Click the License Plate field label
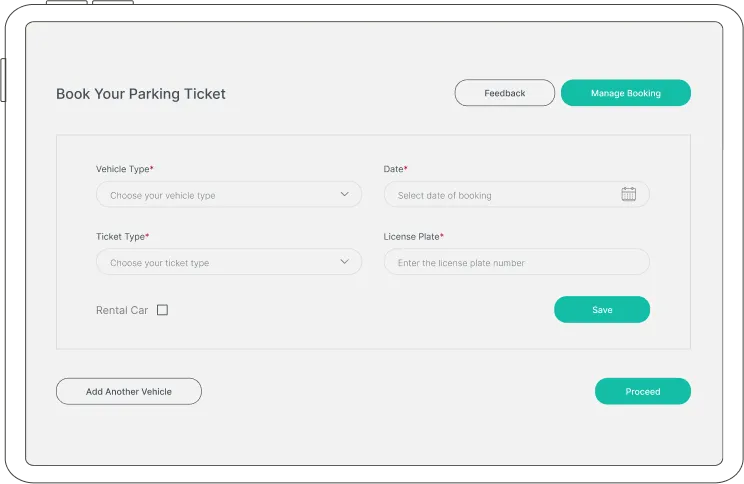The width and height of the screenshot is (744, 484). tap(411, 237)
